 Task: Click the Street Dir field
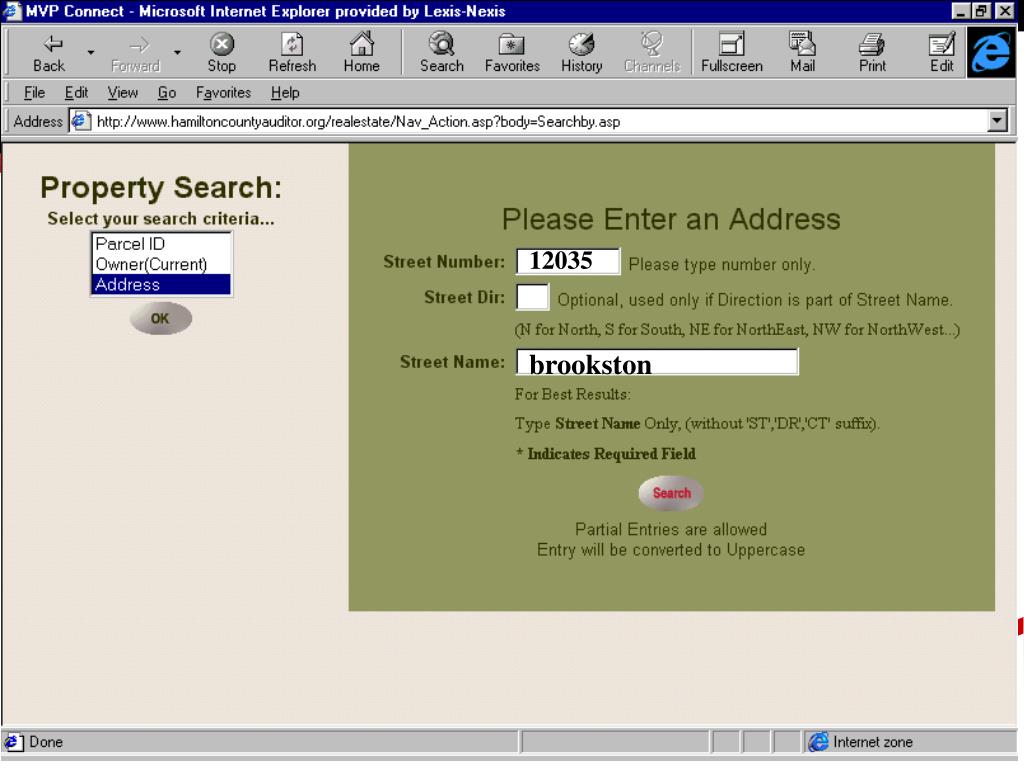pyautogui.click(x=532, y=297)
